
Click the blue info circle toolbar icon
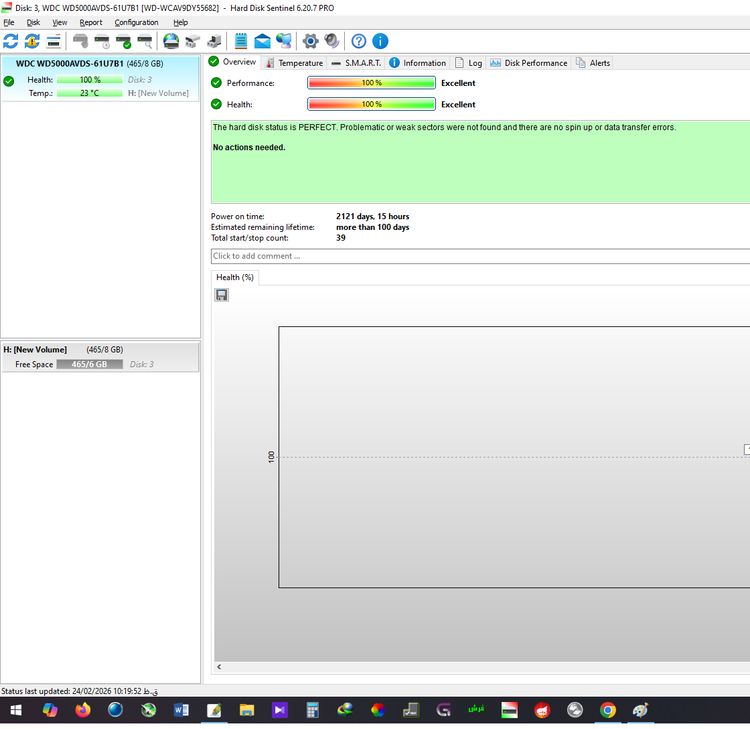381,41
